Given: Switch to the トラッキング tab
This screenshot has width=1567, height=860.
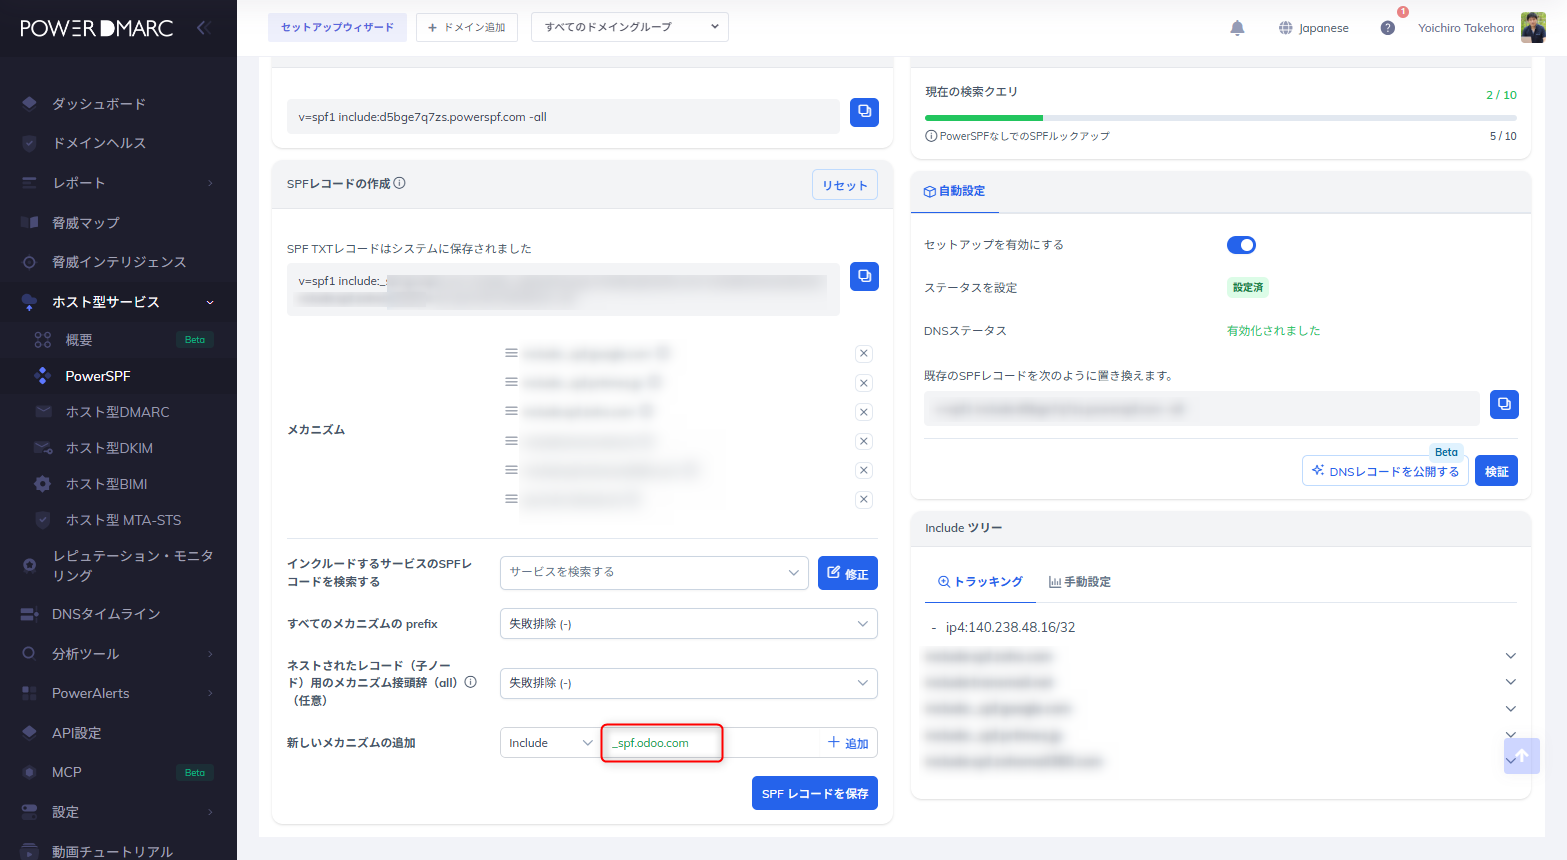Looking at the screenshot, I should (x=980, y=581).
